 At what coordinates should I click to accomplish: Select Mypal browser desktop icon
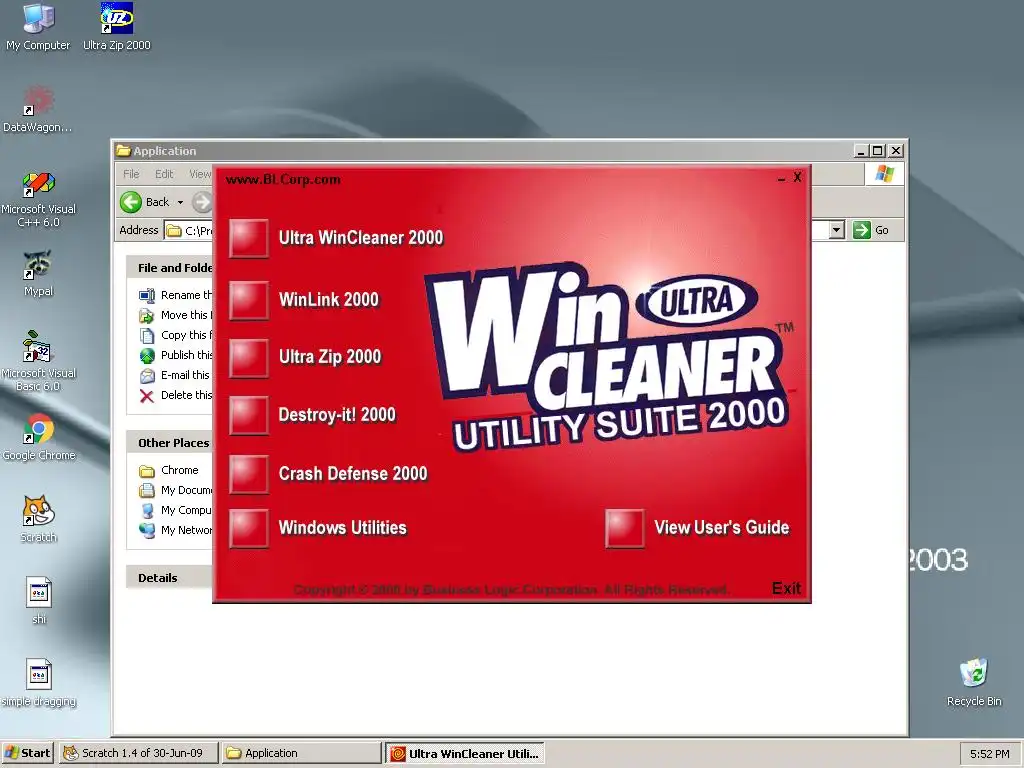pyautogui.click(x=38, y=273)
